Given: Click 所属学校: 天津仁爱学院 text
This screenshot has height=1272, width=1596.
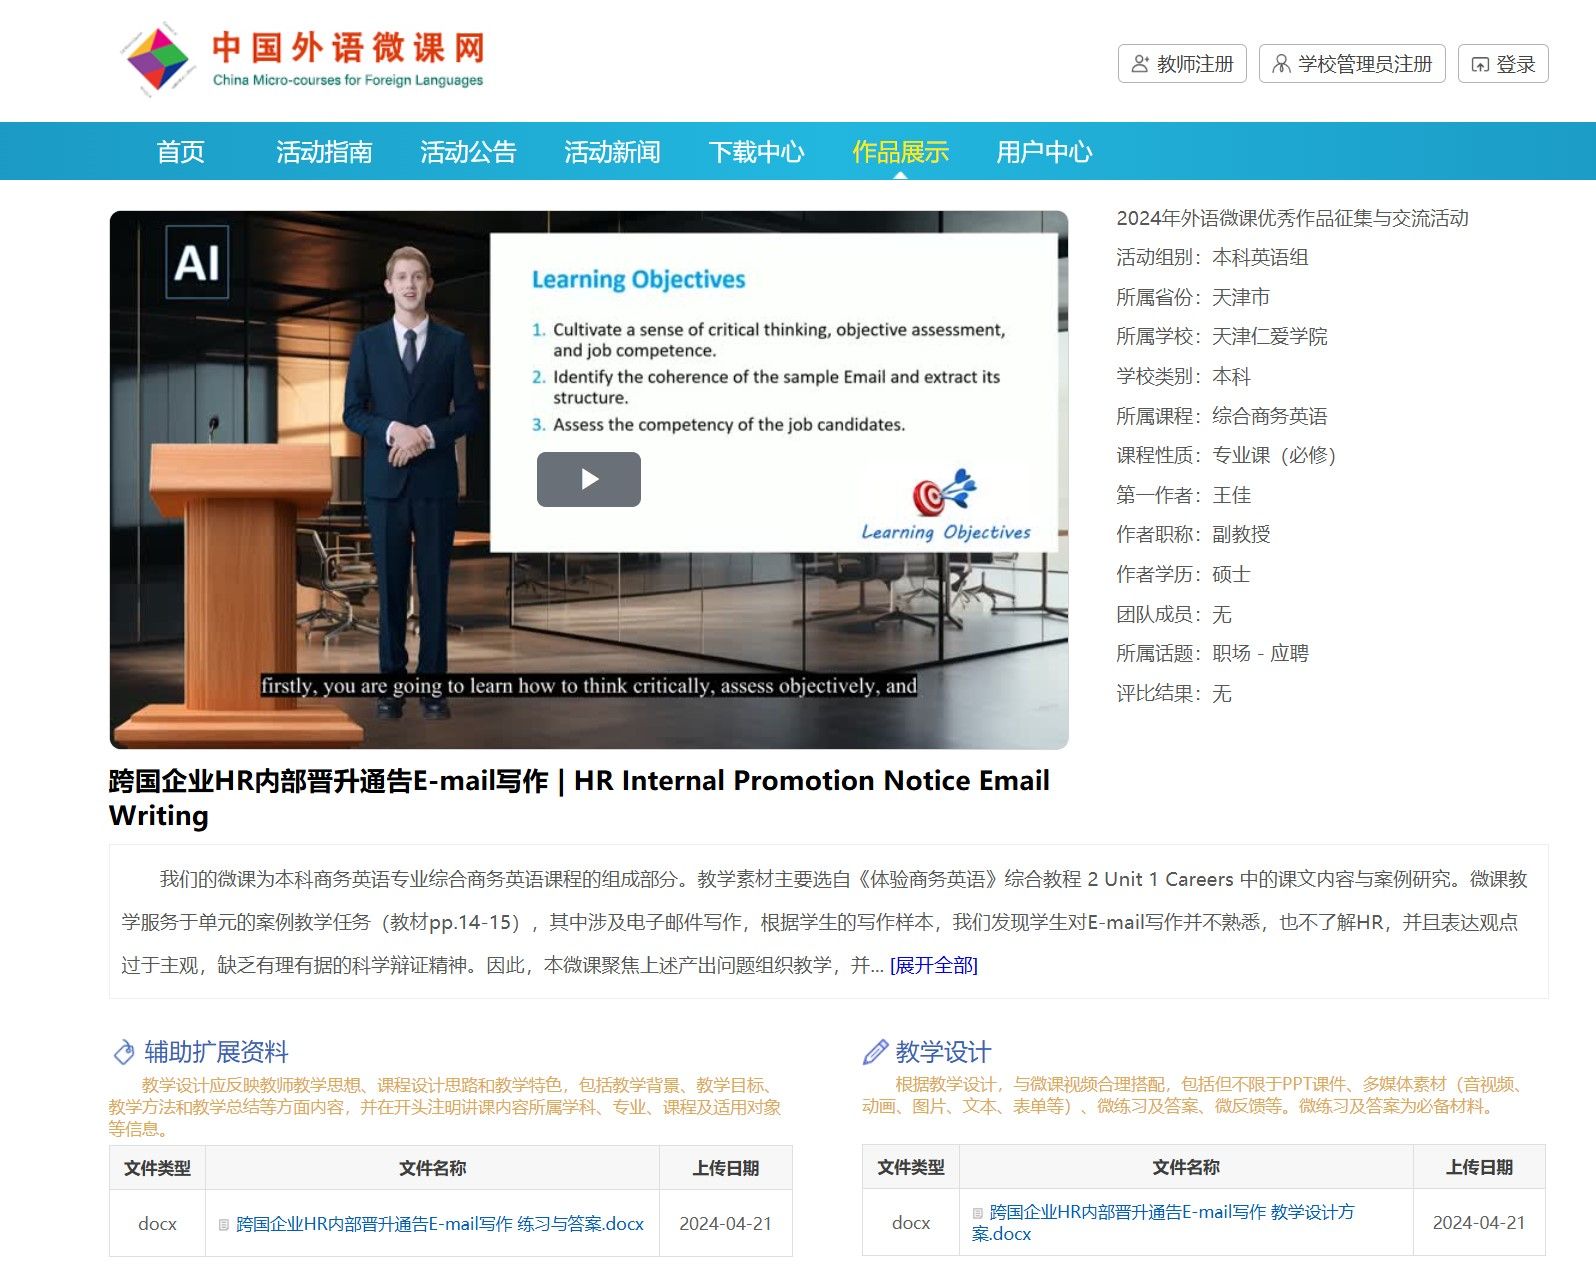Looking at the screenshot, I should tap(1222, 337).
